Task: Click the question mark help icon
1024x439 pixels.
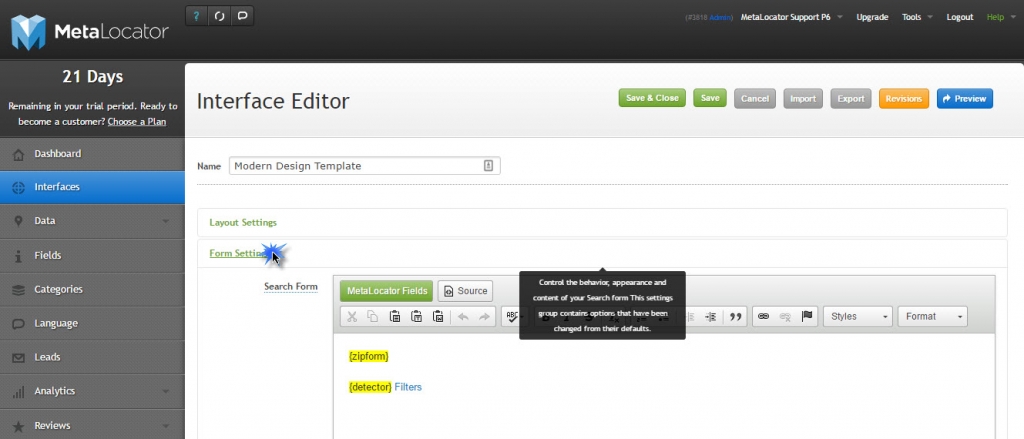Action: coord(196,16)
